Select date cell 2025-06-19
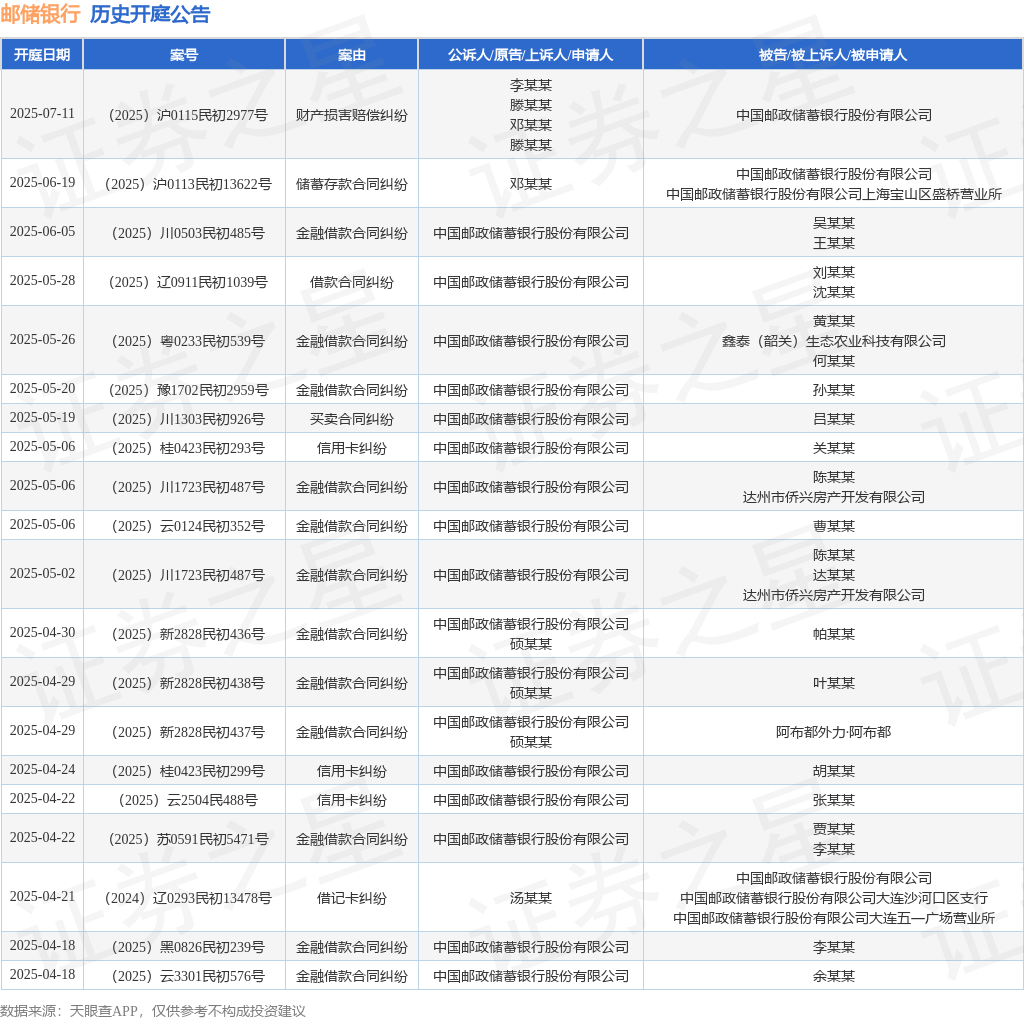The height and width of the screenshot is (1020, 1024). (x=42, y=182)
